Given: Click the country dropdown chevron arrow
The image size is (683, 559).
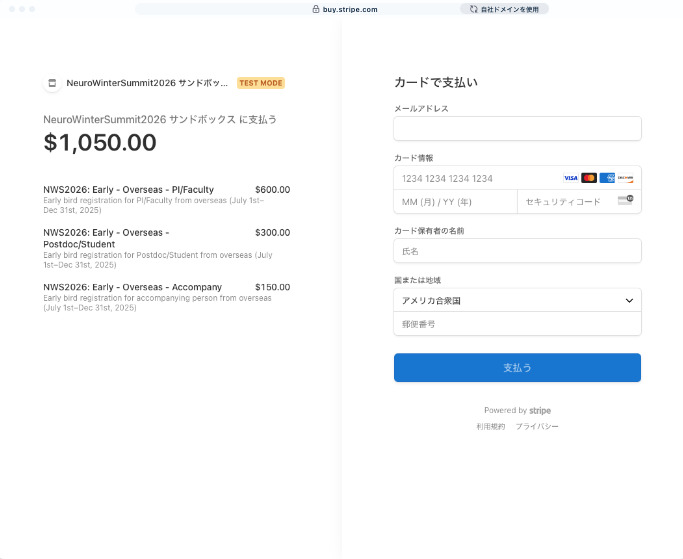Looking at the screenshot, I should pos(629,300).
